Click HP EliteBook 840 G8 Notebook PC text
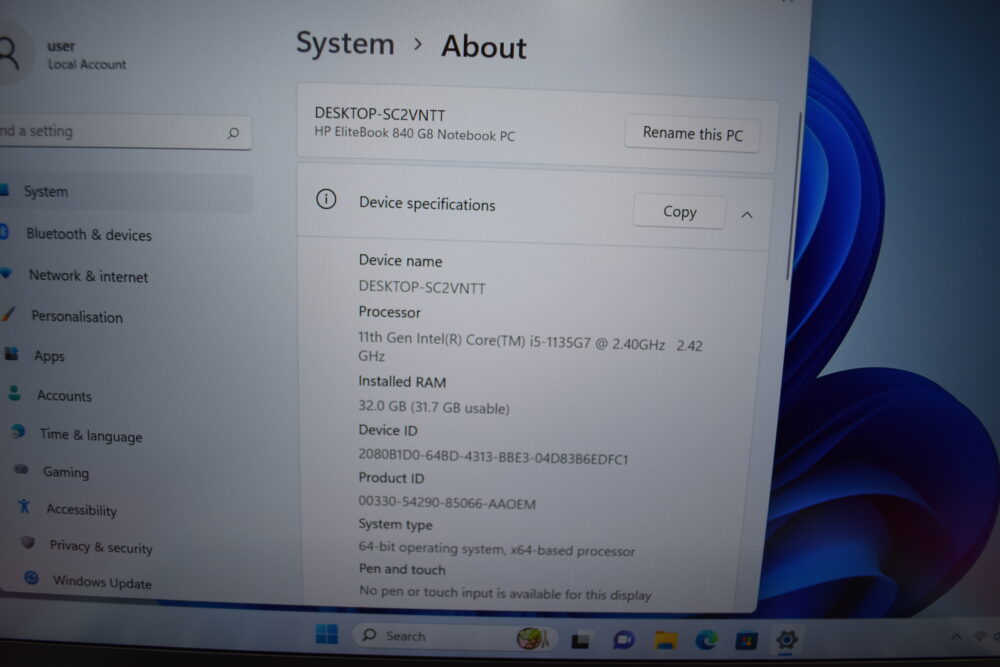The width and height of the screenshot is (1000, 667). pos(415,135)
